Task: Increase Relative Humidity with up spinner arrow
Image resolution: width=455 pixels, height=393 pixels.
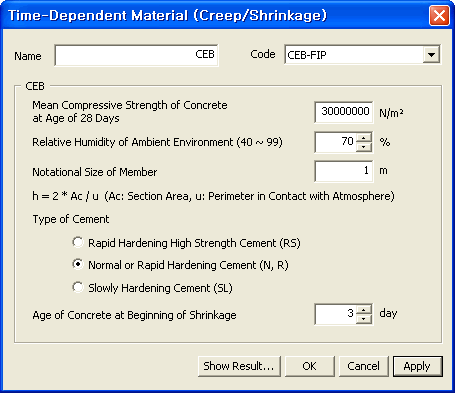Action: coord(364,138)
